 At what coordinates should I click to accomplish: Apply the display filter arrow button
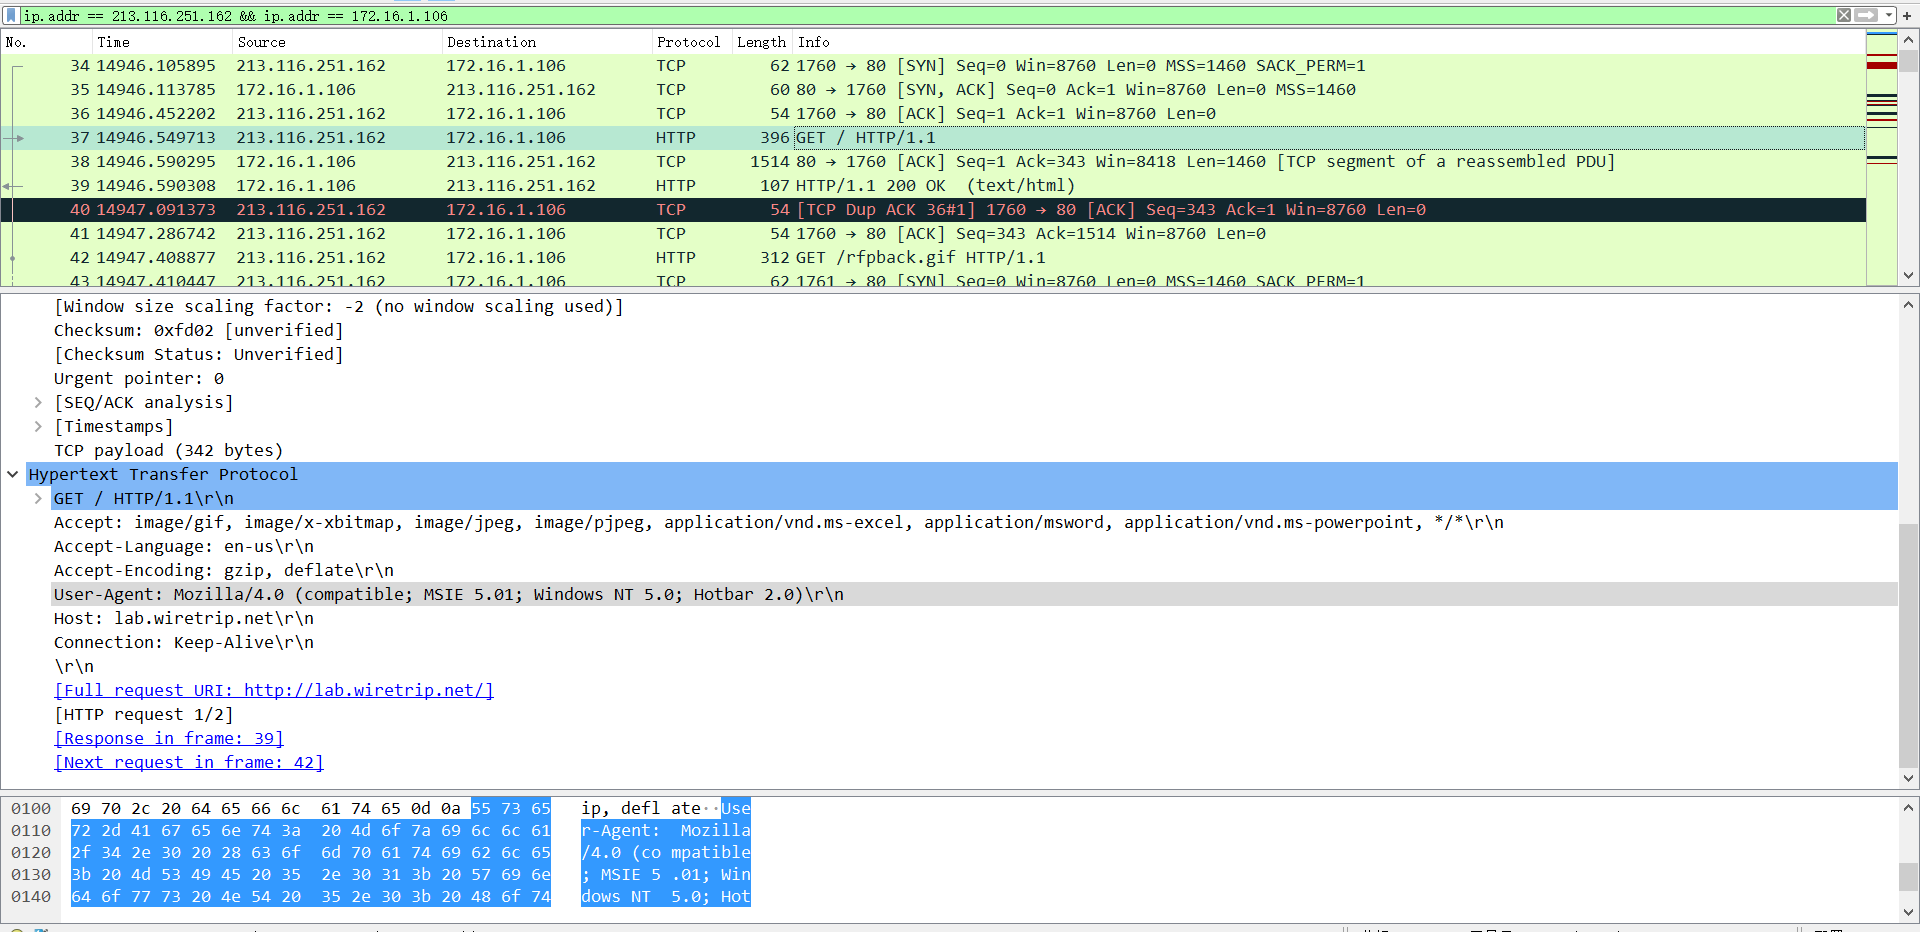pos(1866,15)
